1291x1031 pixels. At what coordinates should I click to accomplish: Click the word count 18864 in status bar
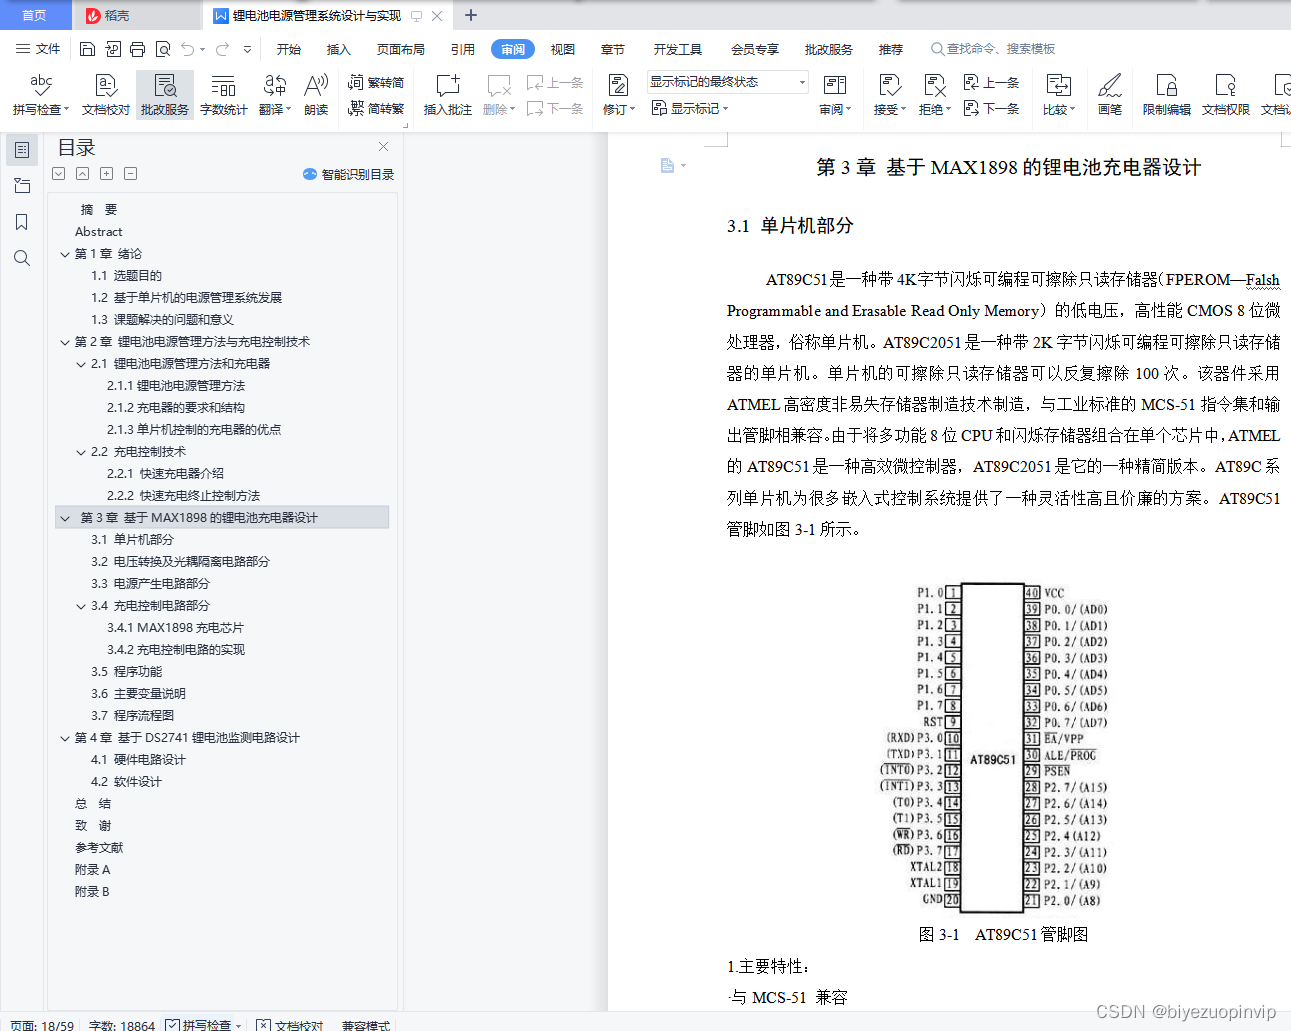[122, 1025]
